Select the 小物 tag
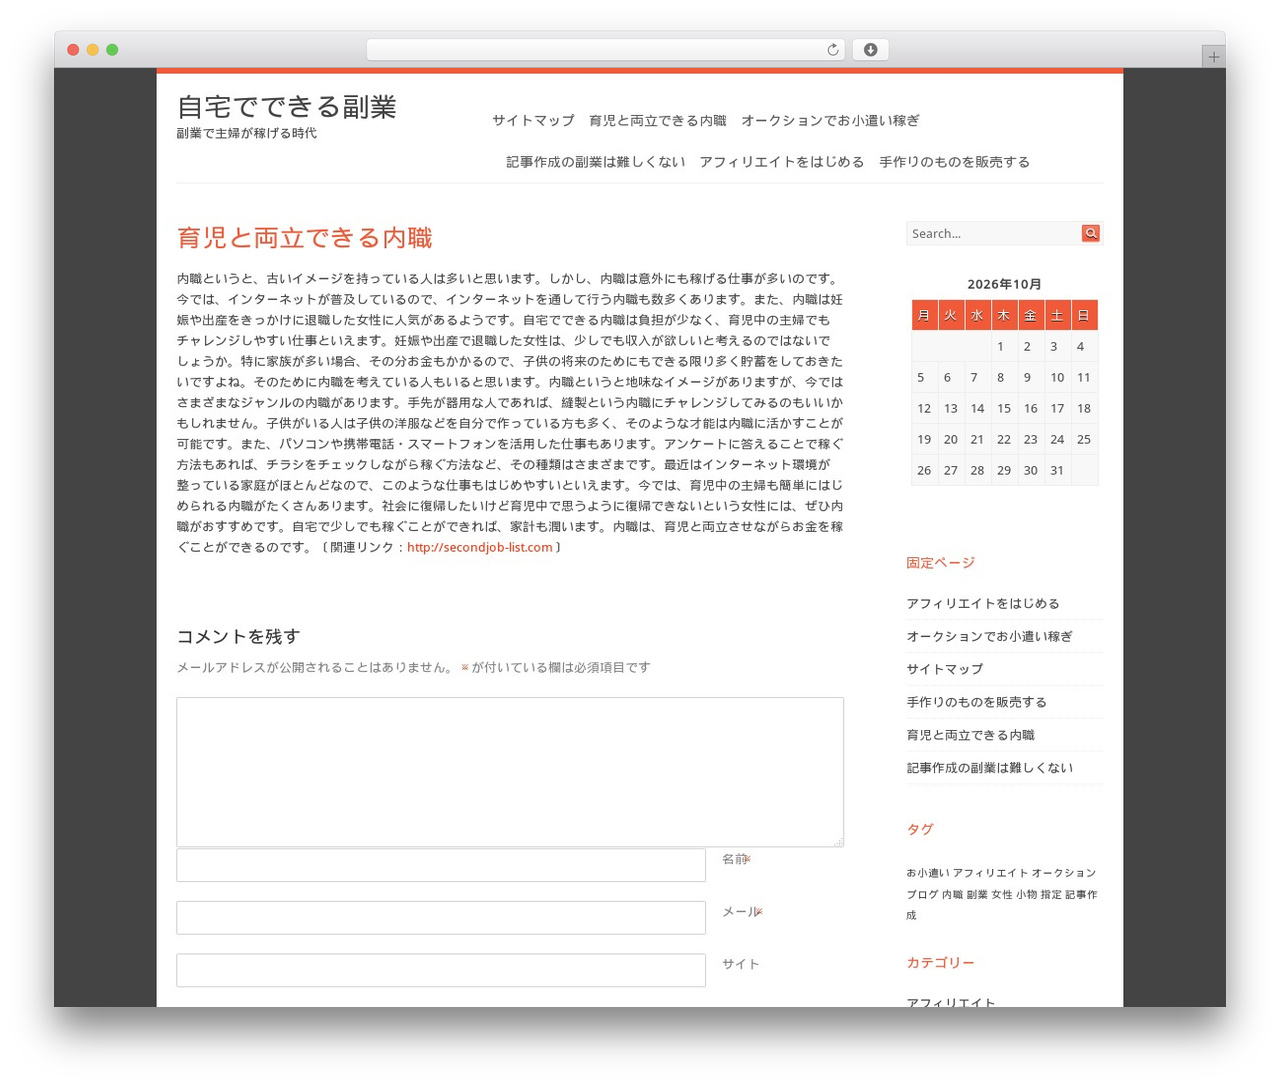The width and height of the screenshot is (1280, 1084). coord(1027,895)
